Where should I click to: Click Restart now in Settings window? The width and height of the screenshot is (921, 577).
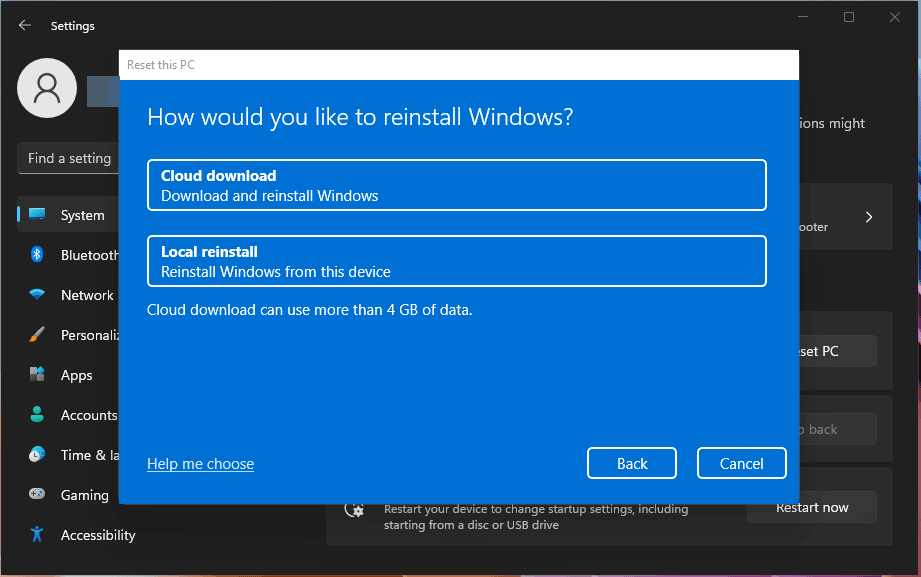(812, 507)
